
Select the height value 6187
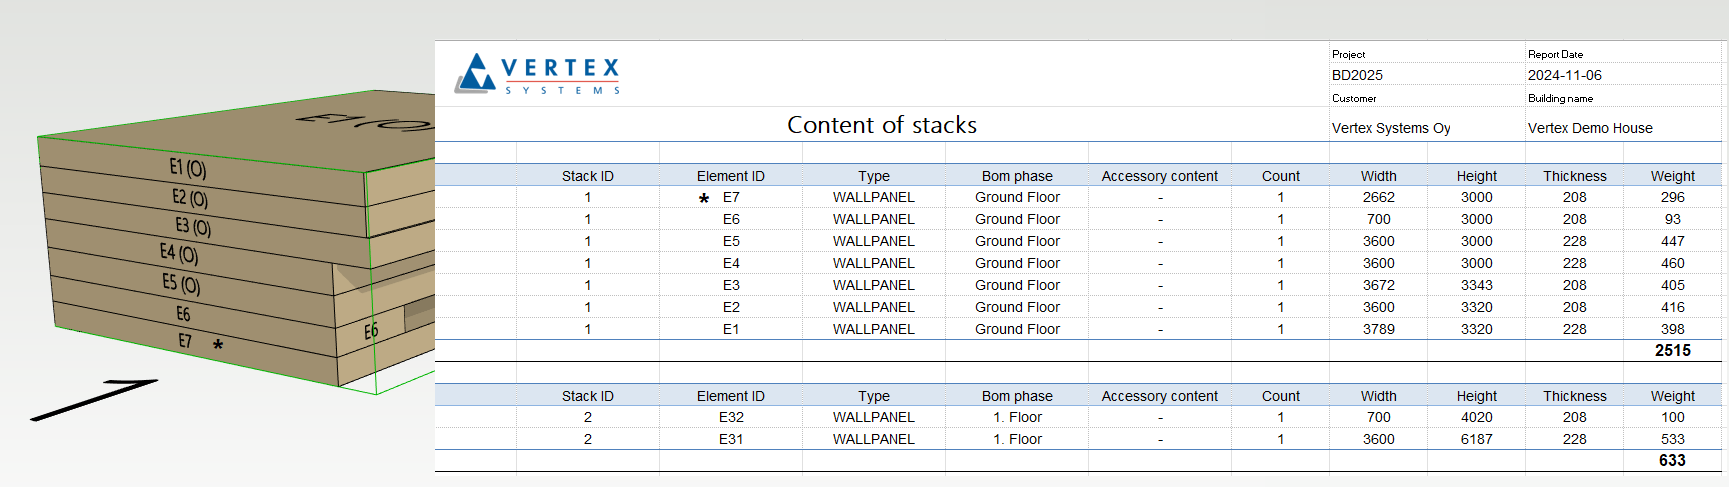click(1476, 439)
